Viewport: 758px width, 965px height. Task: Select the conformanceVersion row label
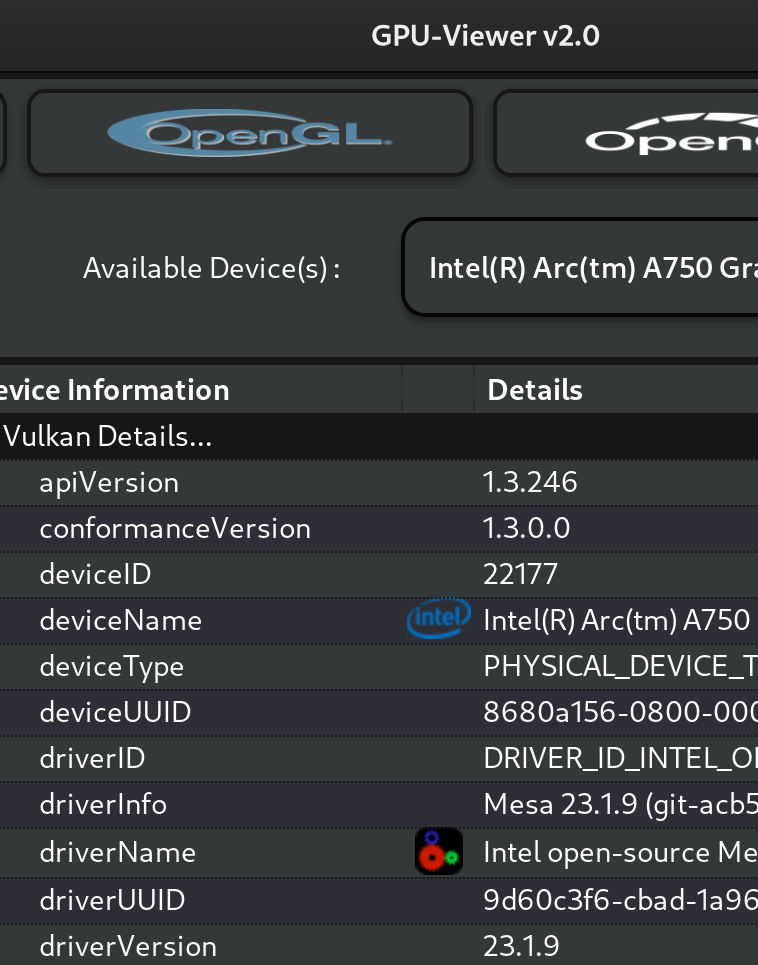coord(175,529)
